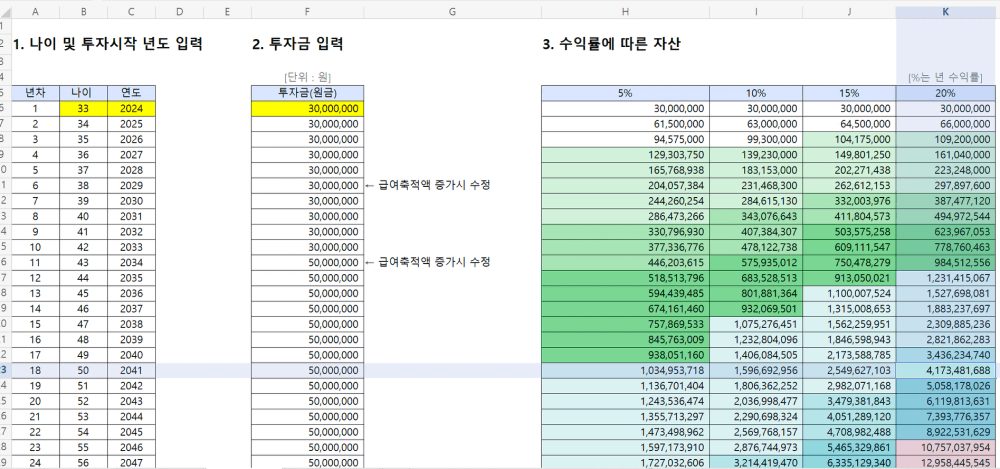The height and width of the screenshot is (469, 1000).
Task: Select cell with value 1,806,362,252
Action: point(756,385)
